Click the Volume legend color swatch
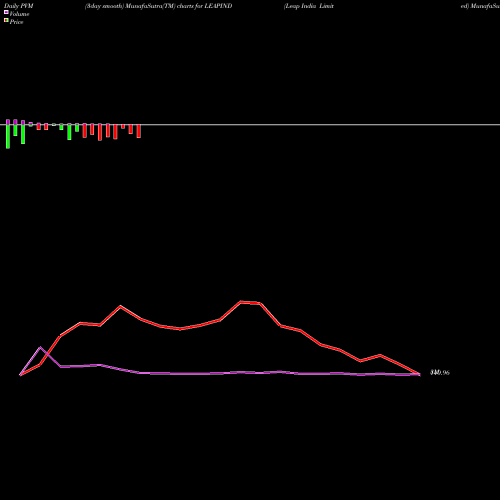500x500 pixels. [6, 12]
